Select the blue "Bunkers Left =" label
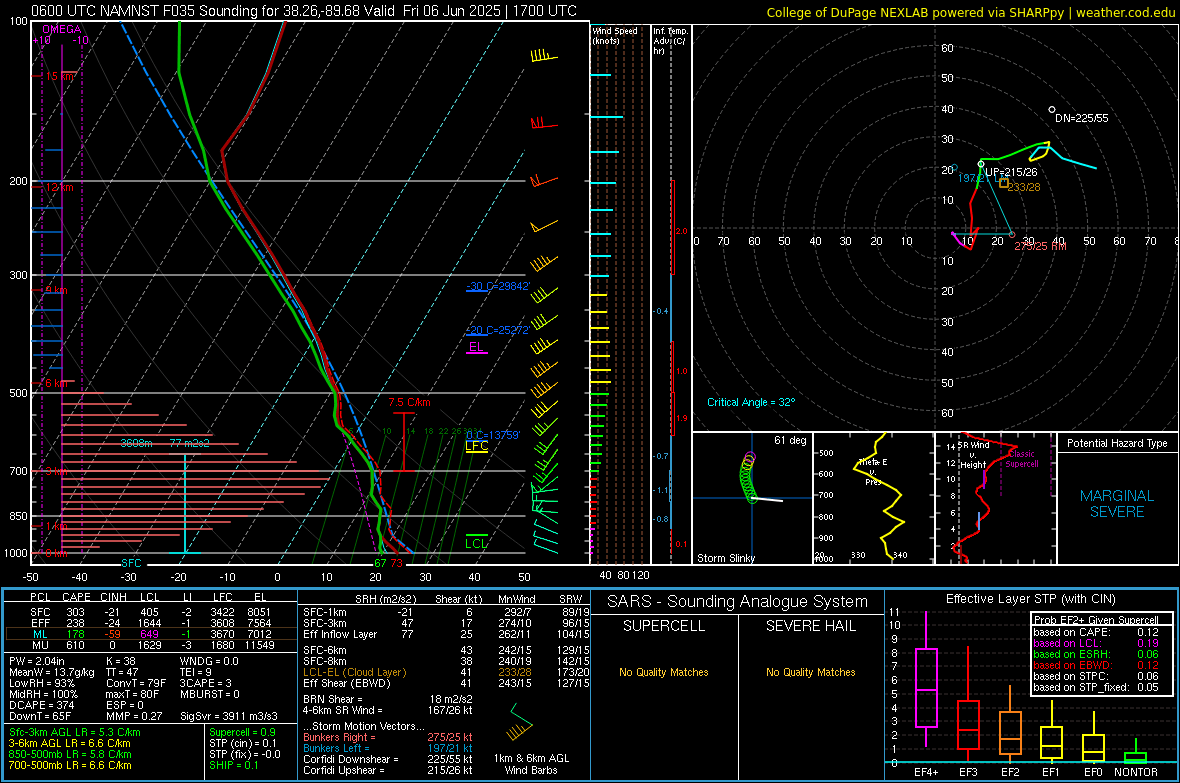This screenshot has width=1180, height=783. tap(336, 748)
